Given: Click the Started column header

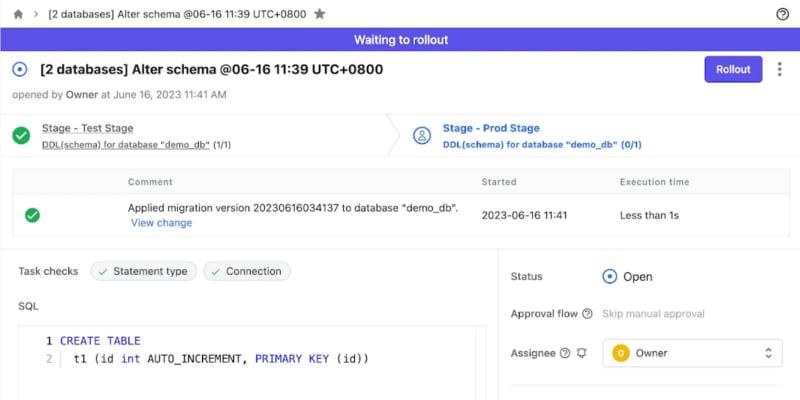Looking at the screenshot, I should (499, 182).
